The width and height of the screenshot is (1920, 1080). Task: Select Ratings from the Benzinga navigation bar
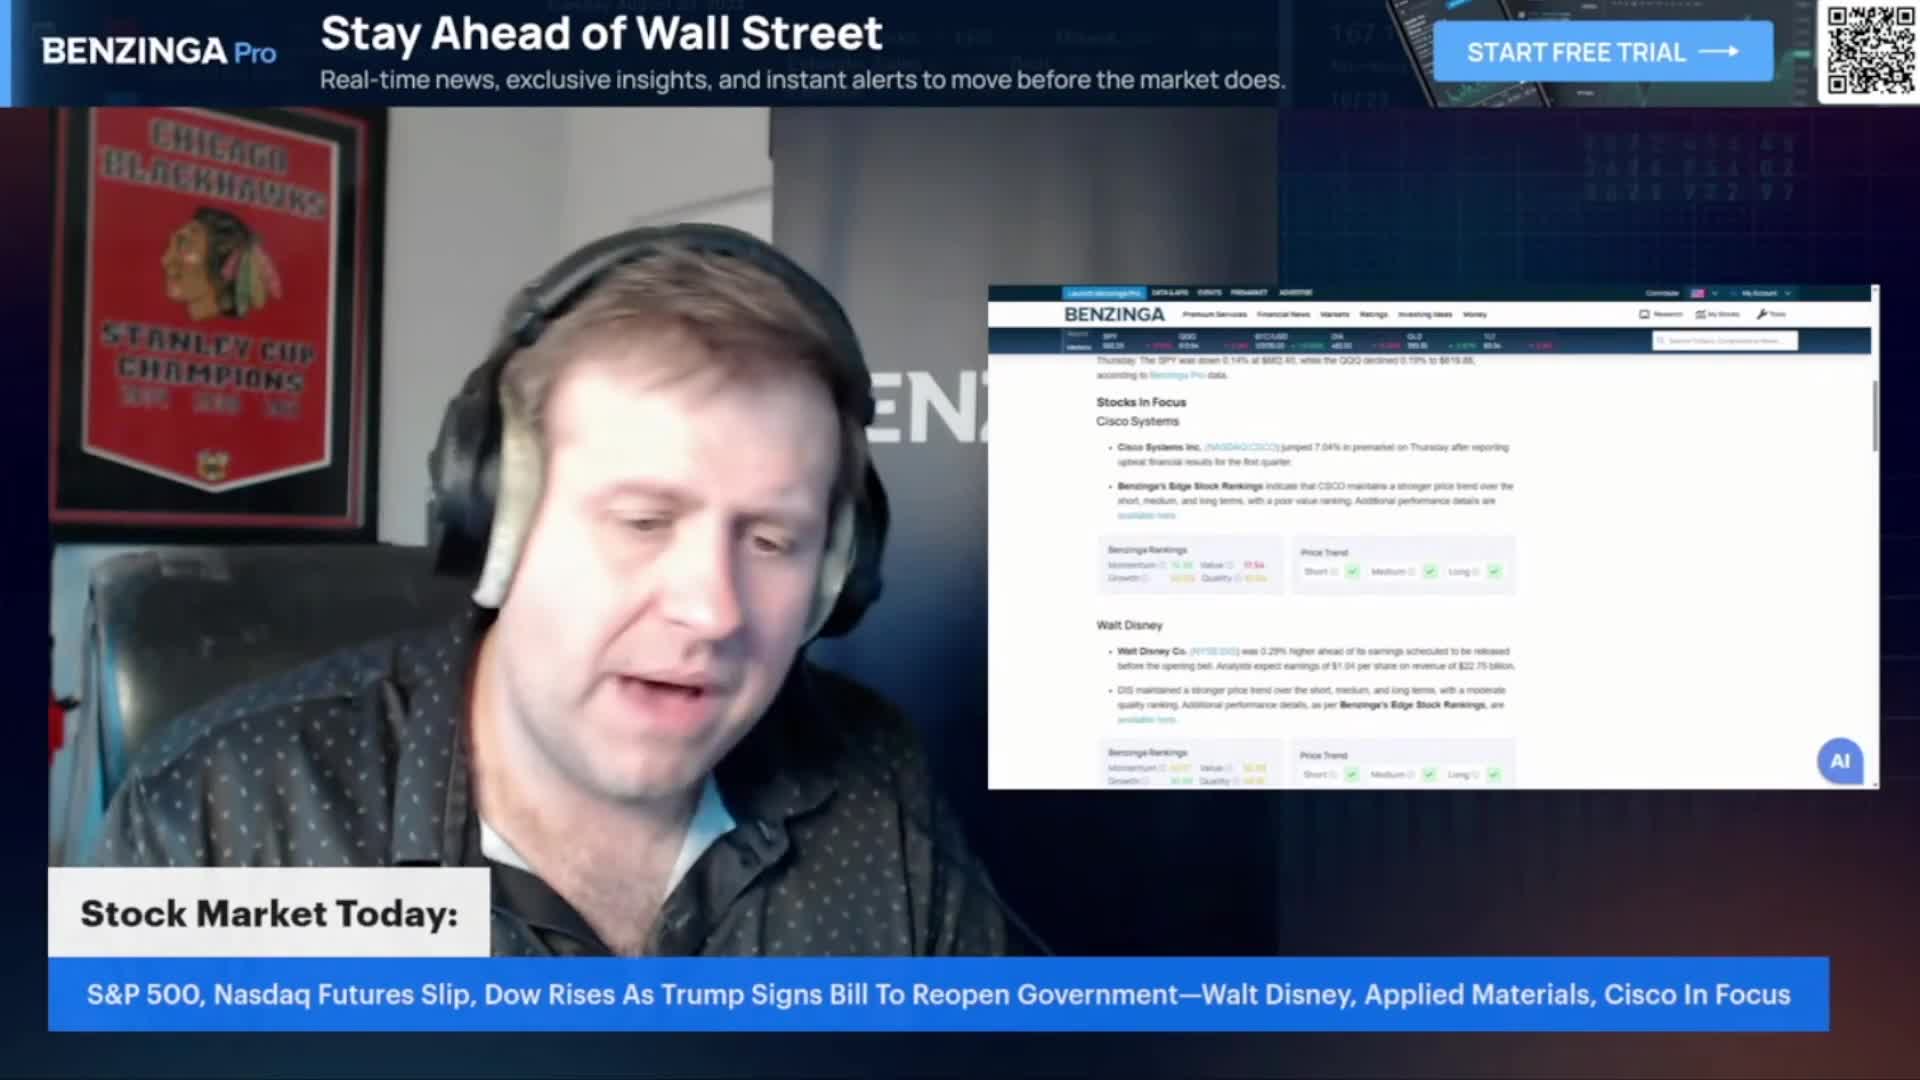(x=1372, y=314)
